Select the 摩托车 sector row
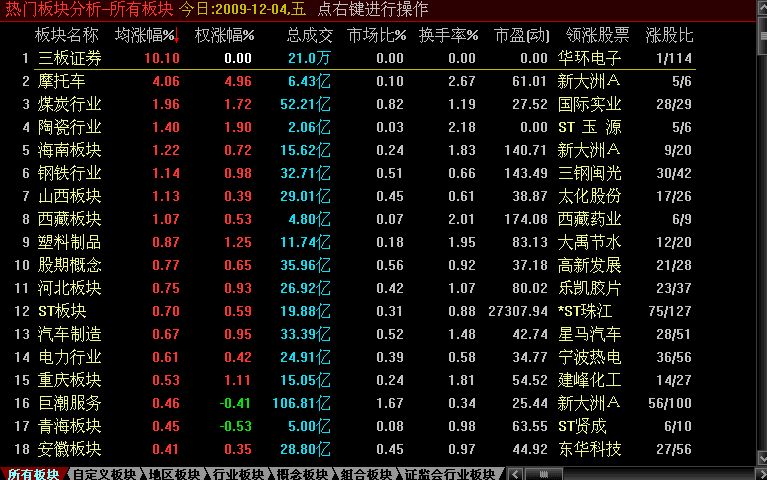This screenshot has height=480, width=767. click(61, 81)
